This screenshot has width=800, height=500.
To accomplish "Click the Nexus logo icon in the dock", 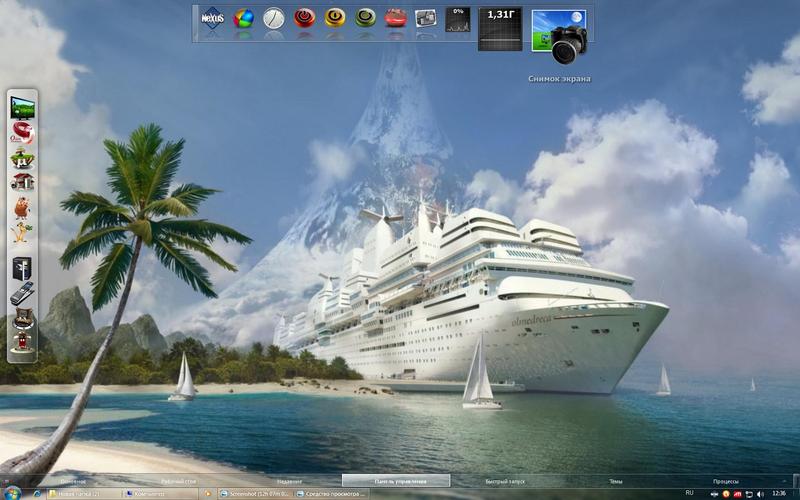I will pyautogui.click(x=212, y=18).
